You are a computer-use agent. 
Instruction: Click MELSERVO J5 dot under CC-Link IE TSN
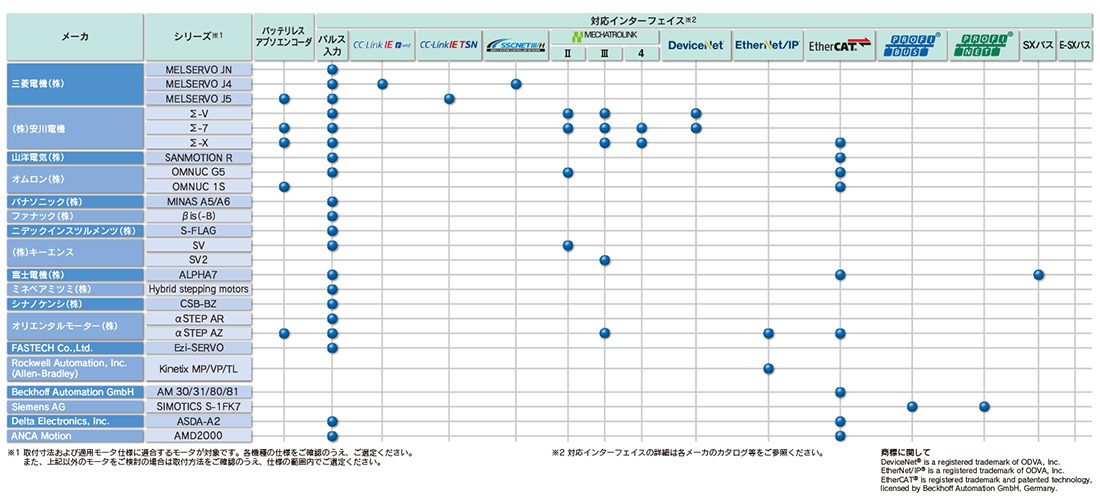pos(449,99)
